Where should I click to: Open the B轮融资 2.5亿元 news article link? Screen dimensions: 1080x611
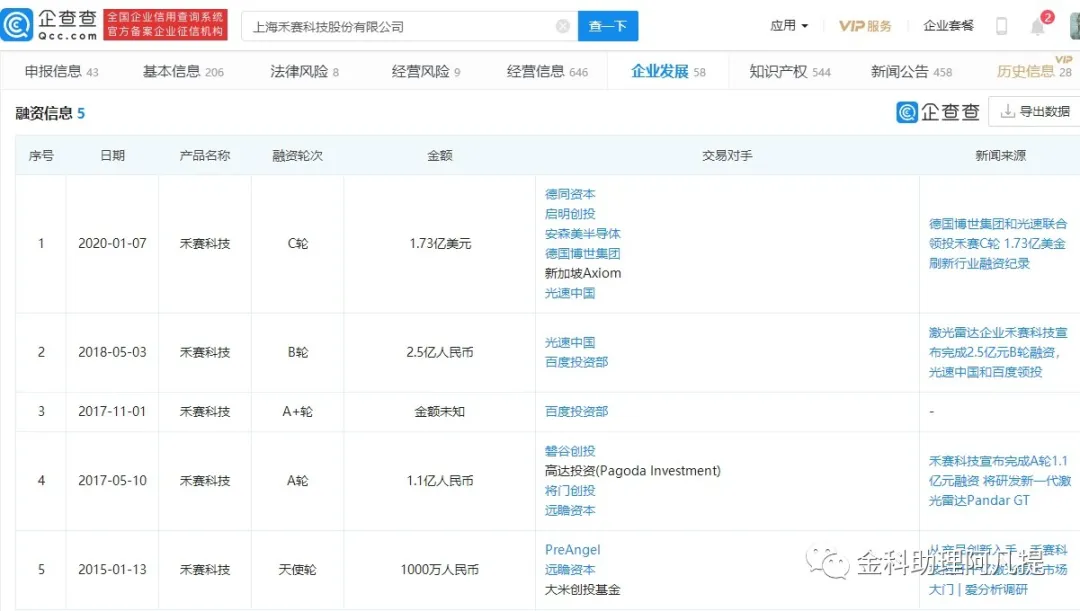997,352
